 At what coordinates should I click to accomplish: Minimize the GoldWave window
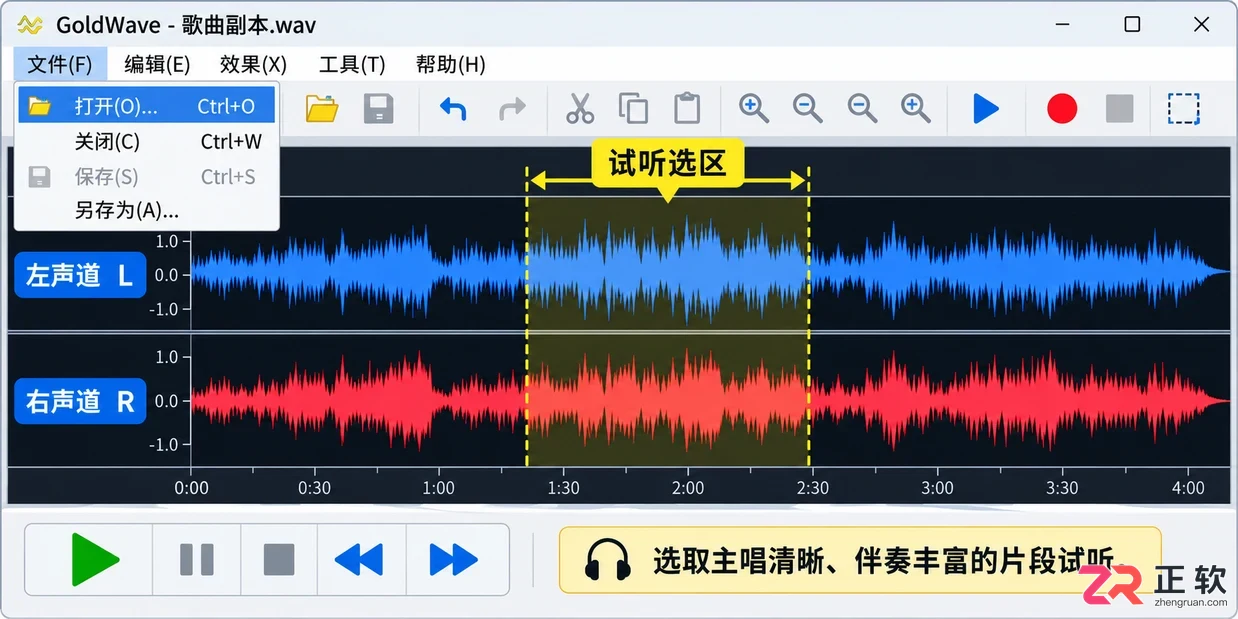point(1061,24)
